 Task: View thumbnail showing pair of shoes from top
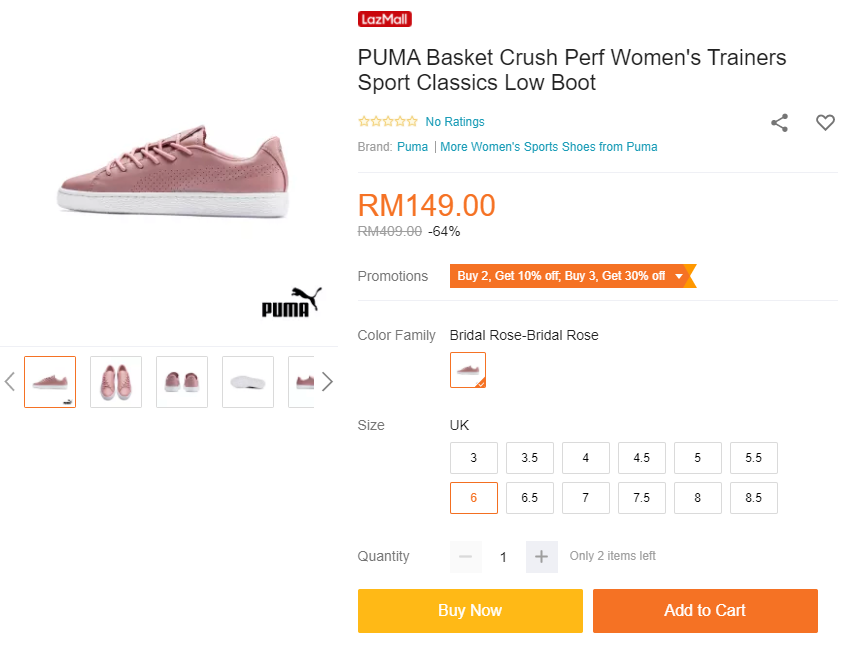click(x=116, y=382)
